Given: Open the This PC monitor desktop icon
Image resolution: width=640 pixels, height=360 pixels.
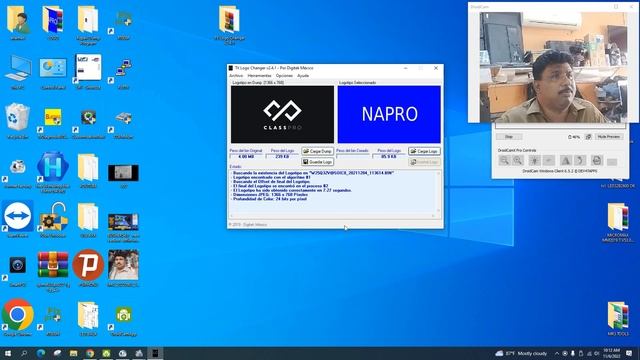Looking at the screenshot, I should (18, 71).
